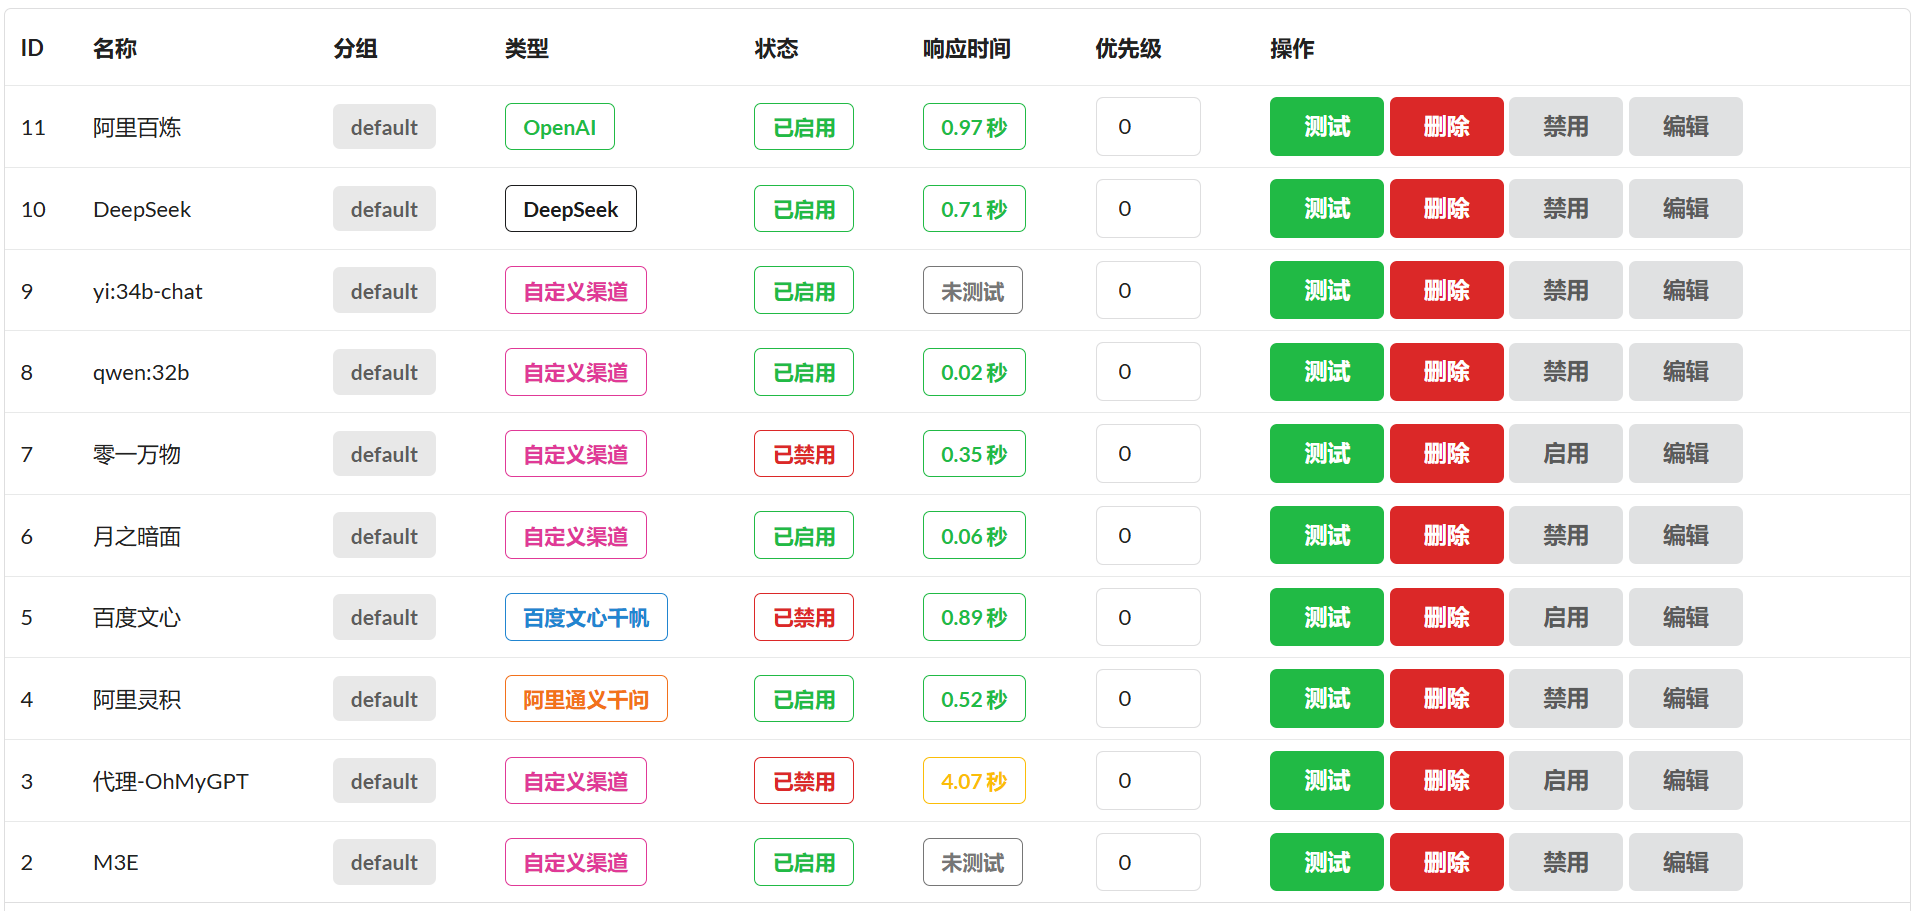Screen dimensions: 1919x911
Task: Click the 4.07 秒 response time tag
Action: (x=973, y=781)
